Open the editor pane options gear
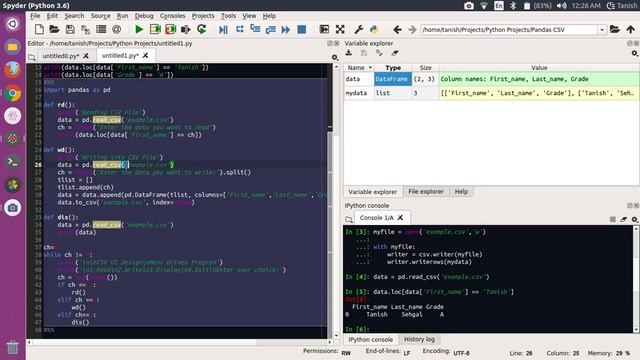 335,58
